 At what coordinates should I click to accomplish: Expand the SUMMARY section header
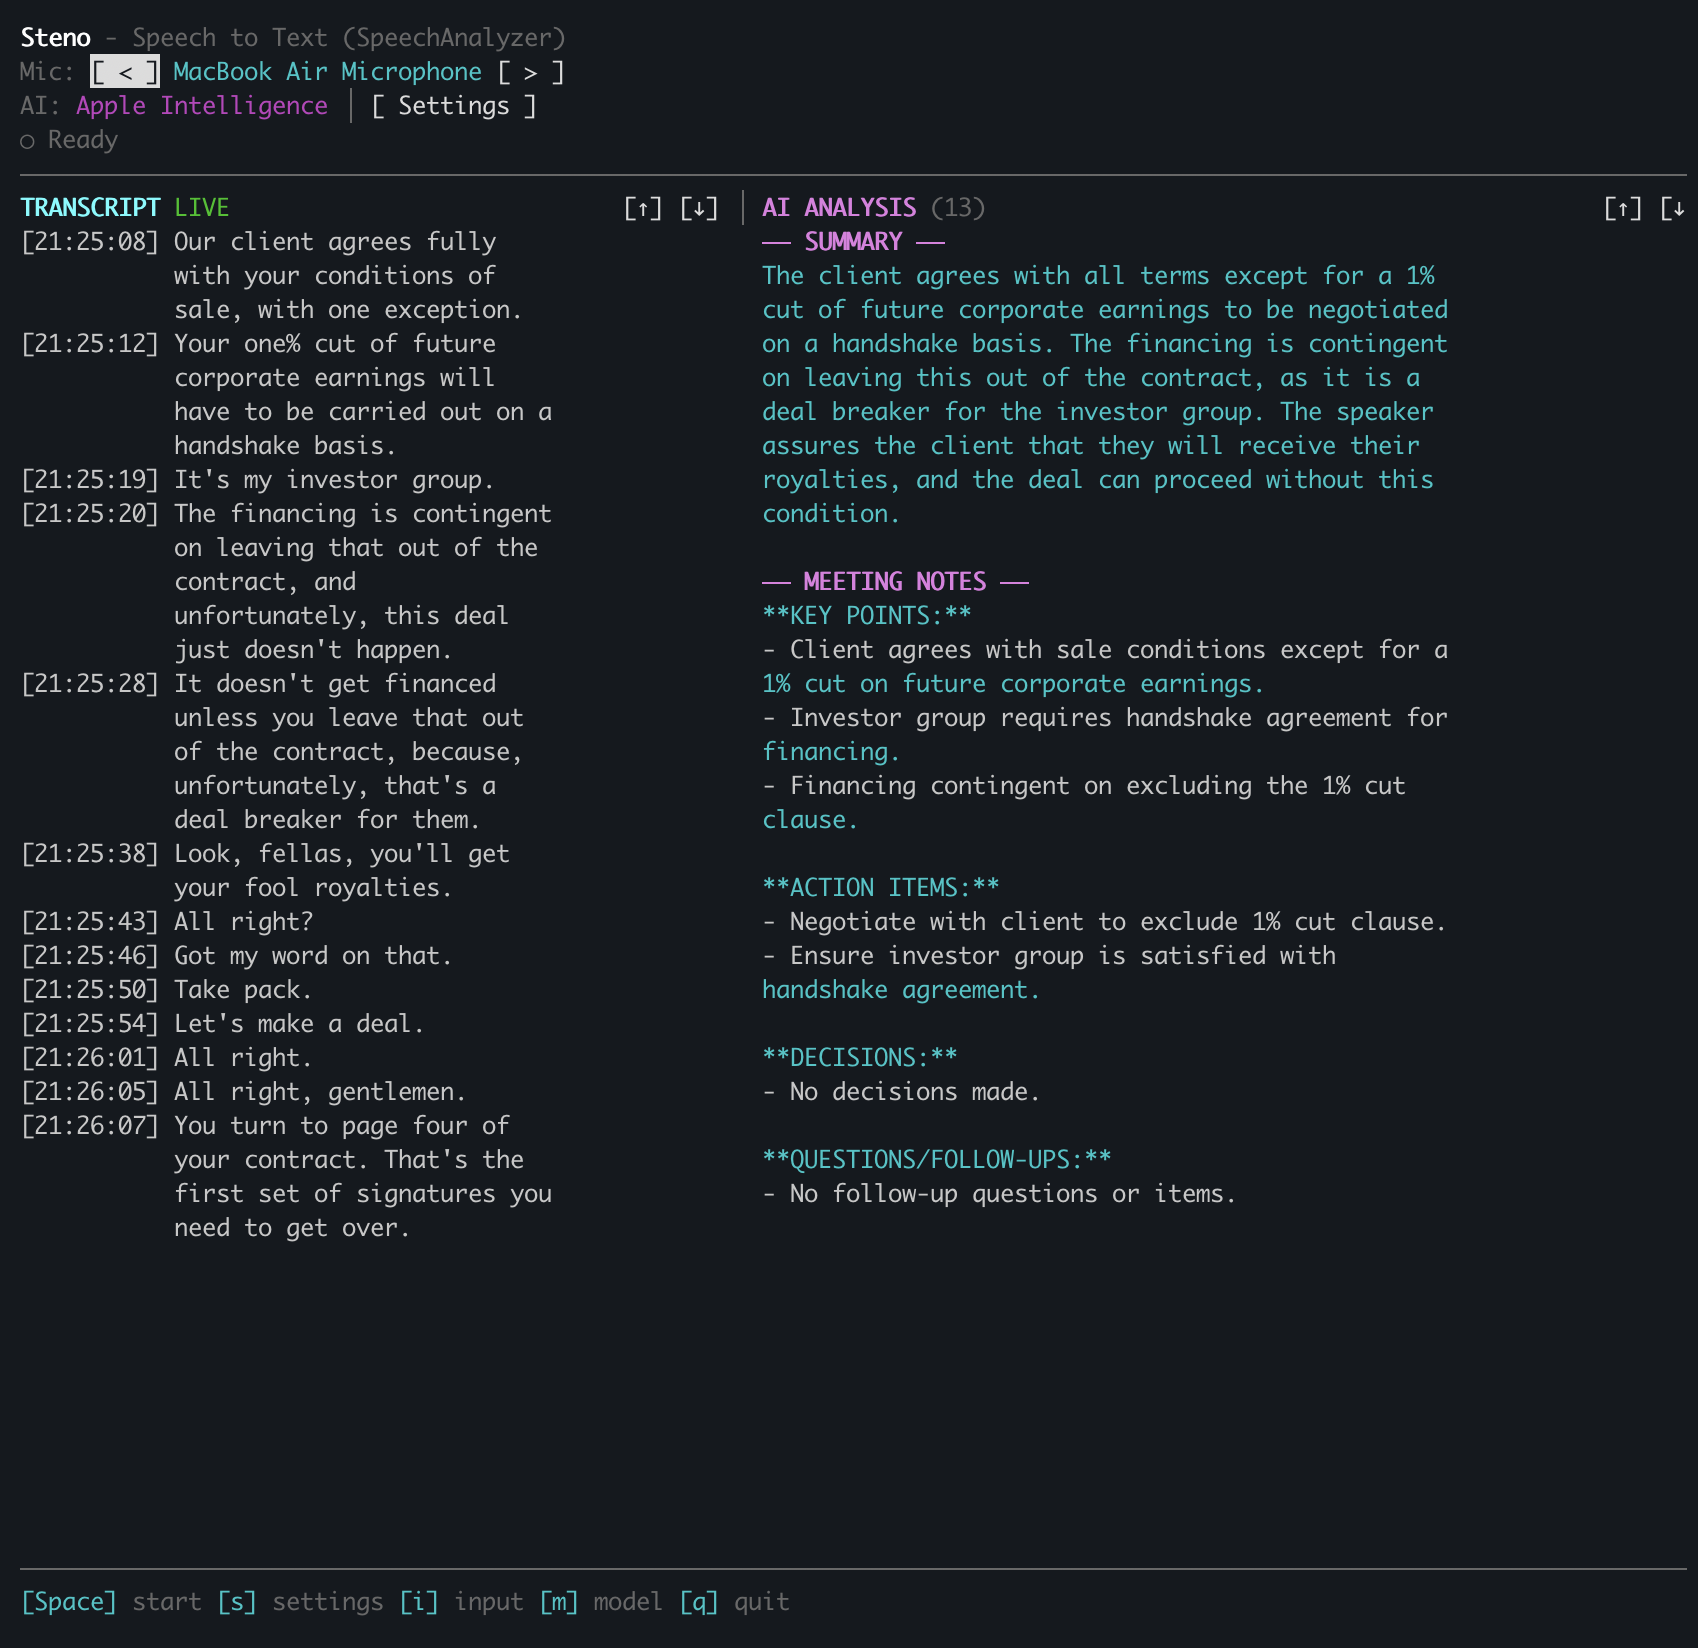pos(851,242)
